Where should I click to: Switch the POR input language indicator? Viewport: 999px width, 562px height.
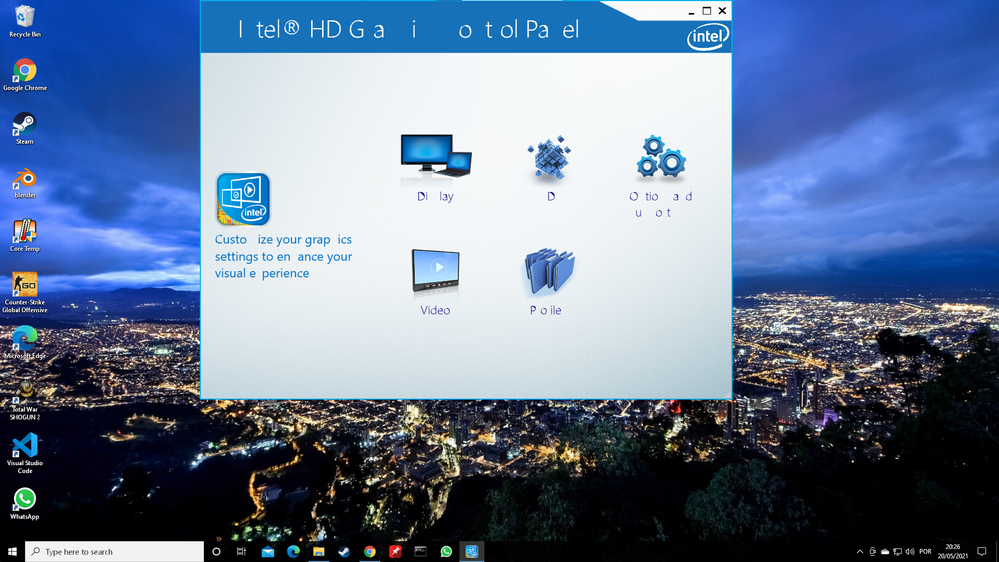tap(926, 551)
